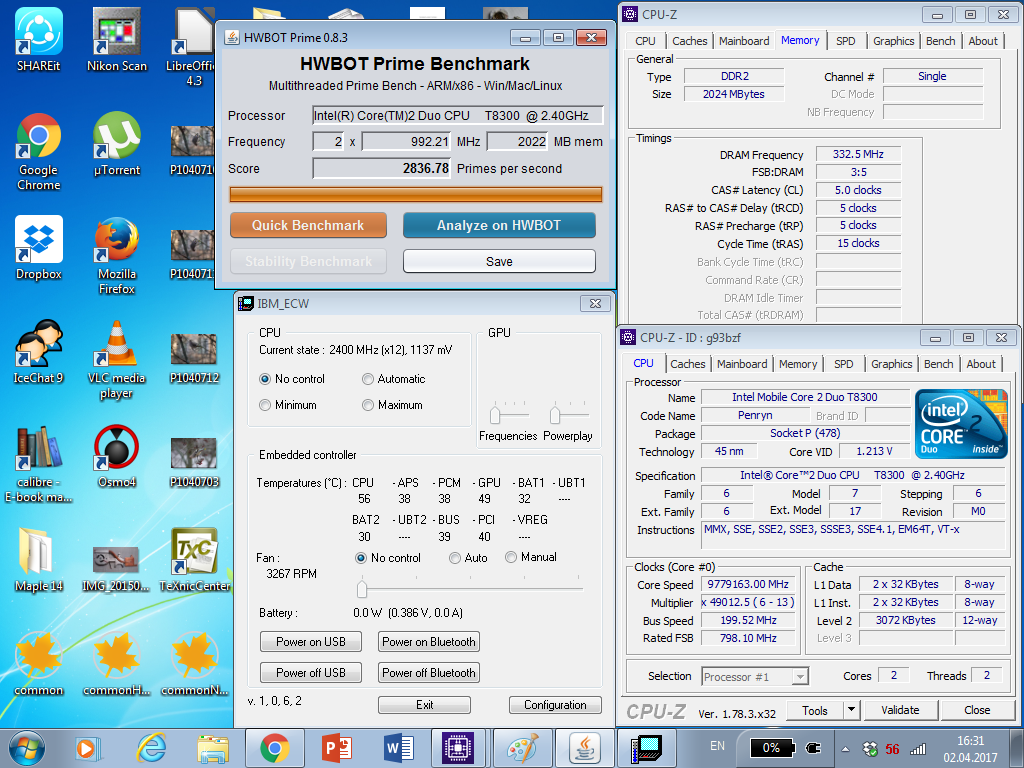This screenshot has height=768, width=1024.
Task: Click Exit in IBM_ECW
Action: coord(424,705)
